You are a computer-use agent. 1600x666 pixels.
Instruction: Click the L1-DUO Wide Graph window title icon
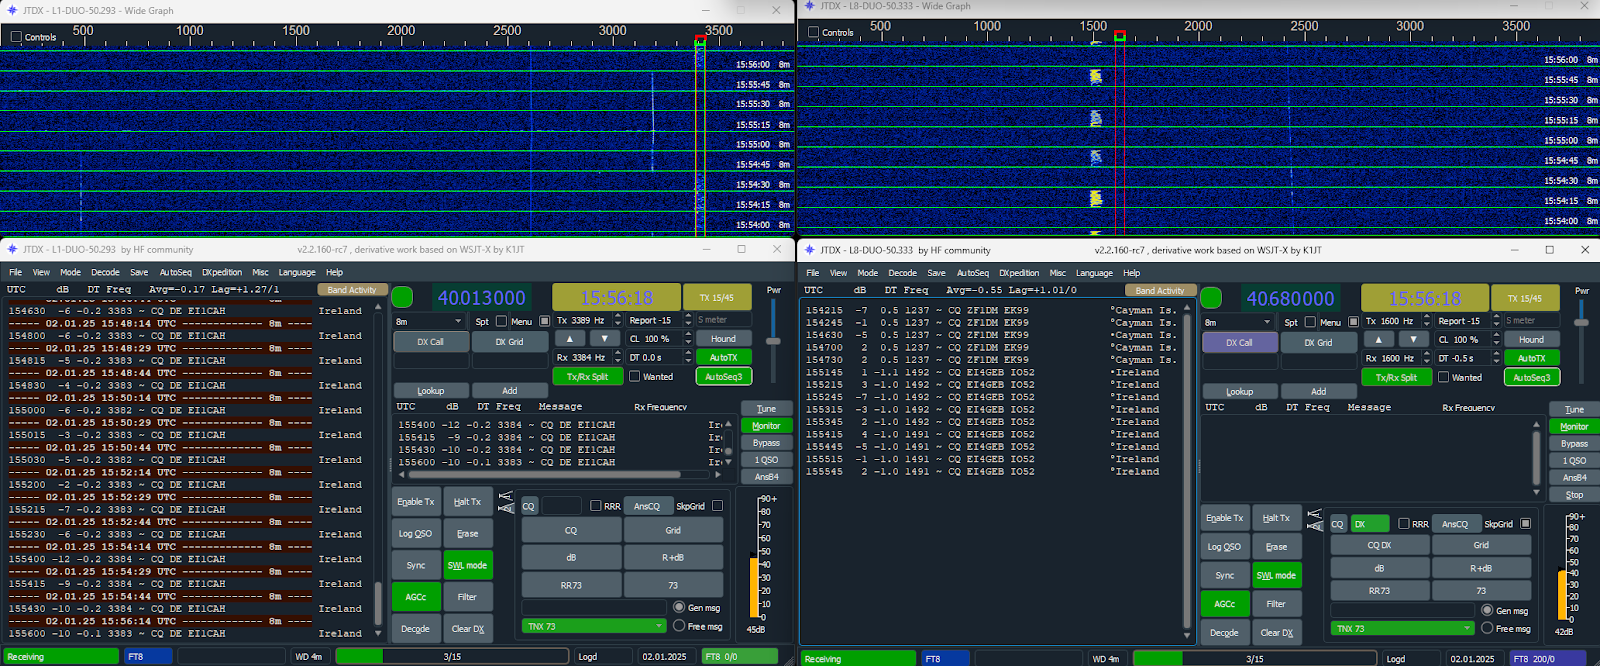click(x=12, y=10)
